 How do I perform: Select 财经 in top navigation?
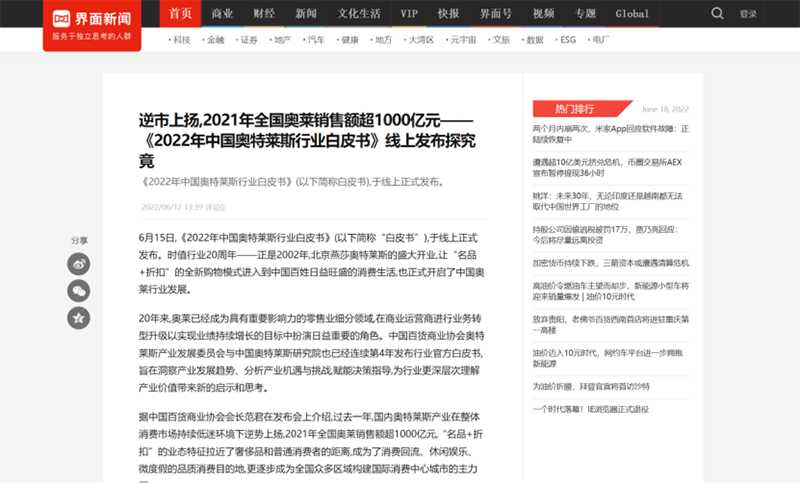click(264, 14)
